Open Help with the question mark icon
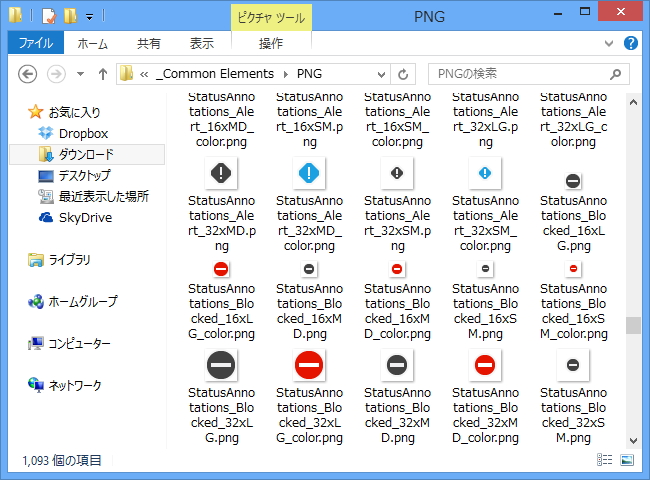This screenshot has width=650, height=480. pyautogui.click(x=631, y=43)
